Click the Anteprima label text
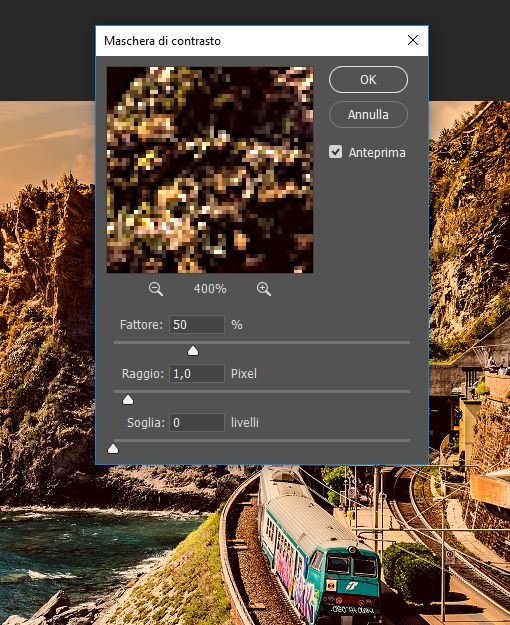The image size is (510, 625). [377, 153]
